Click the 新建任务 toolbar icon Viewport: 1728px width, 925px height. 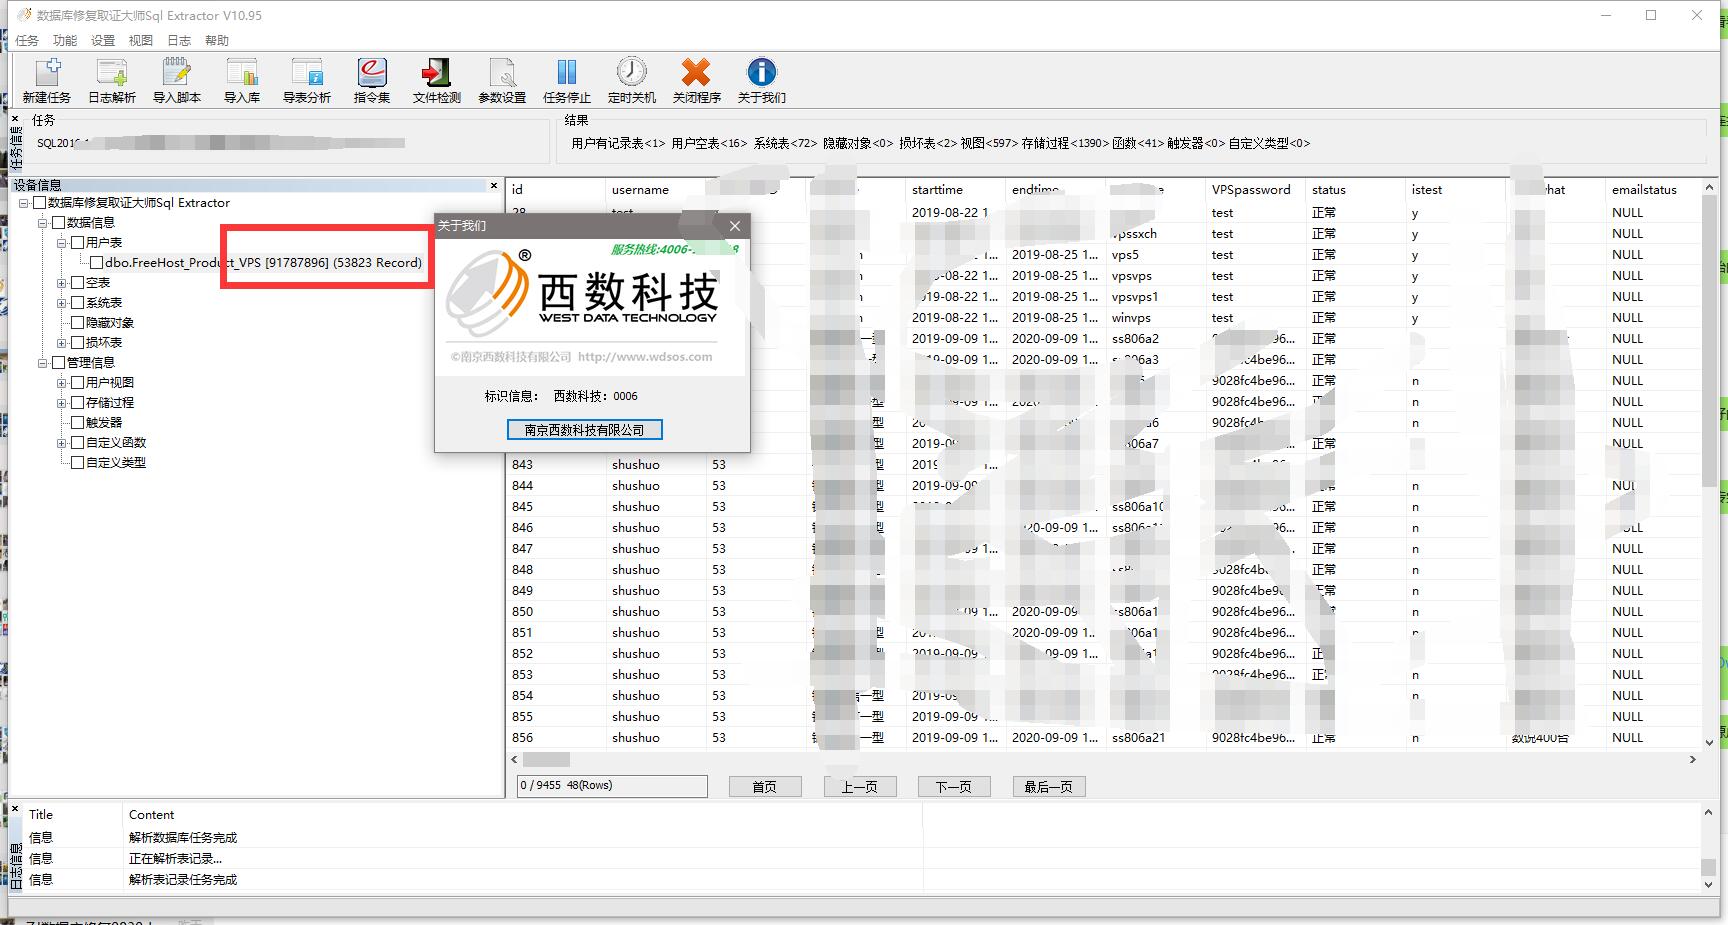[47, 80]
